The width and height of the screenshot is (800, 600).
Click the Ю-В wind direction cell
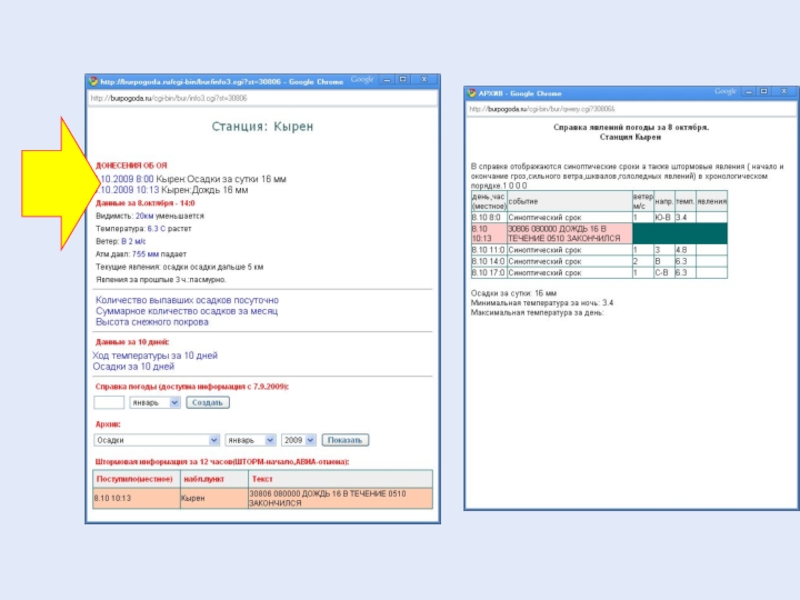point(664,217)
